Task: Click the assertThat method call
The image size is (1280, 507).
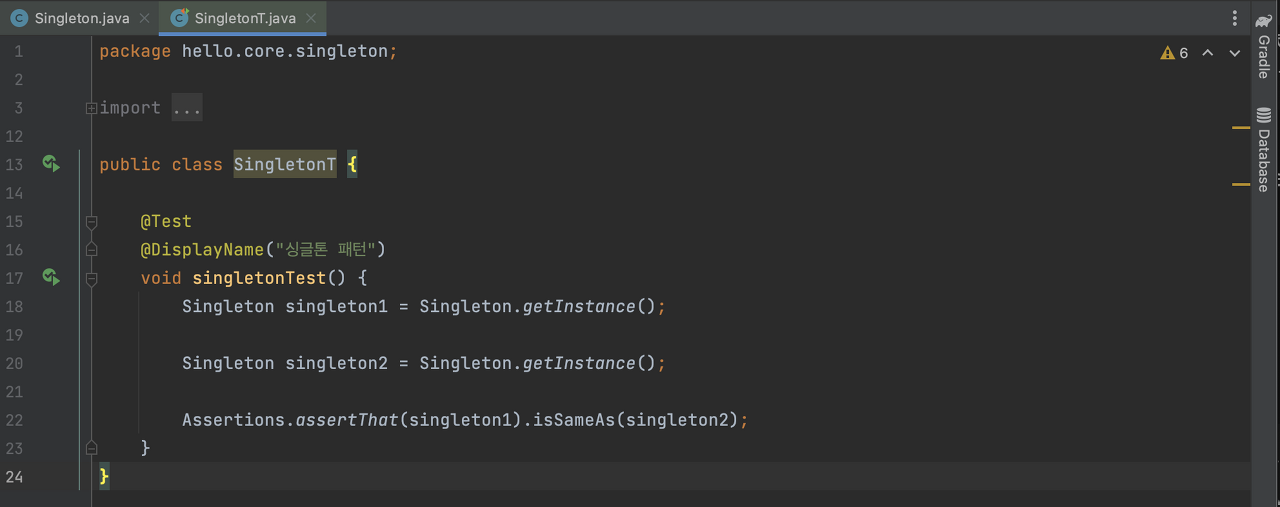Action: [x=347, y=420]
